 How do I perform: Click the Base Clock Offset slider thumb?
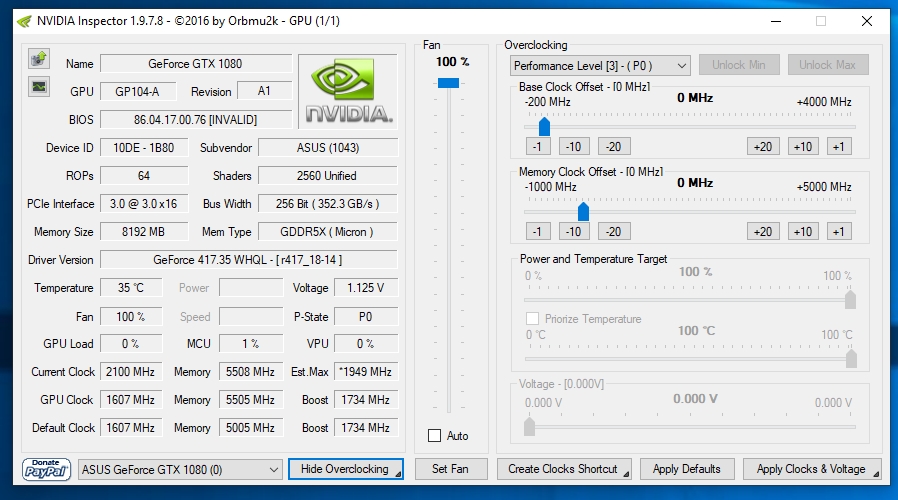[x=545, y=126]
